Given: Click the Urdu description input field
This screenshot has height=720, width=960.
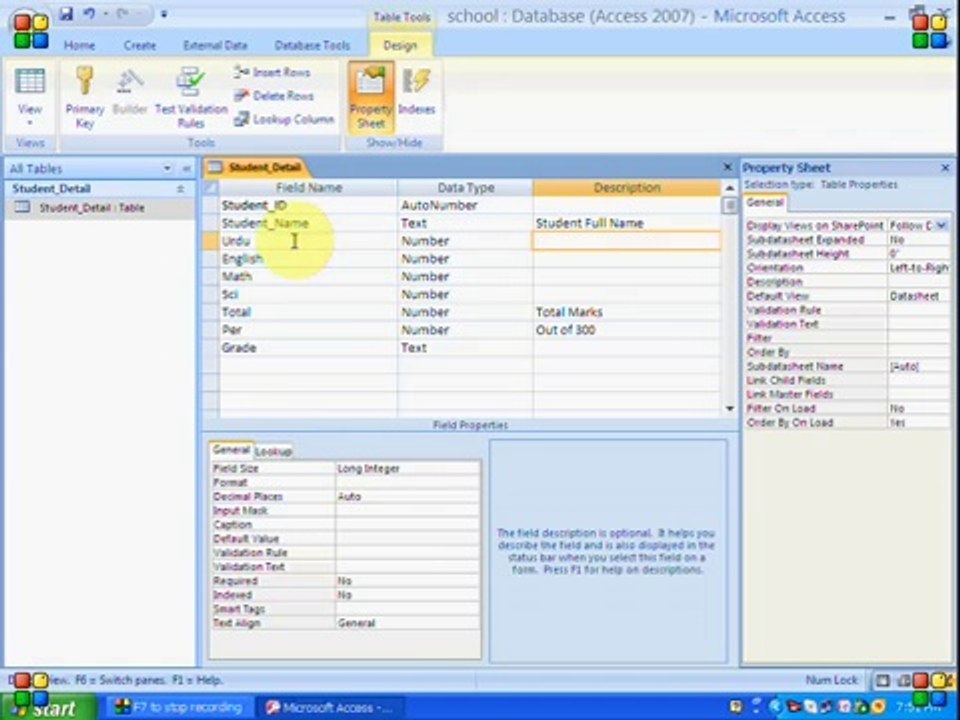Looking at the screenshot, I should point(626,241).
